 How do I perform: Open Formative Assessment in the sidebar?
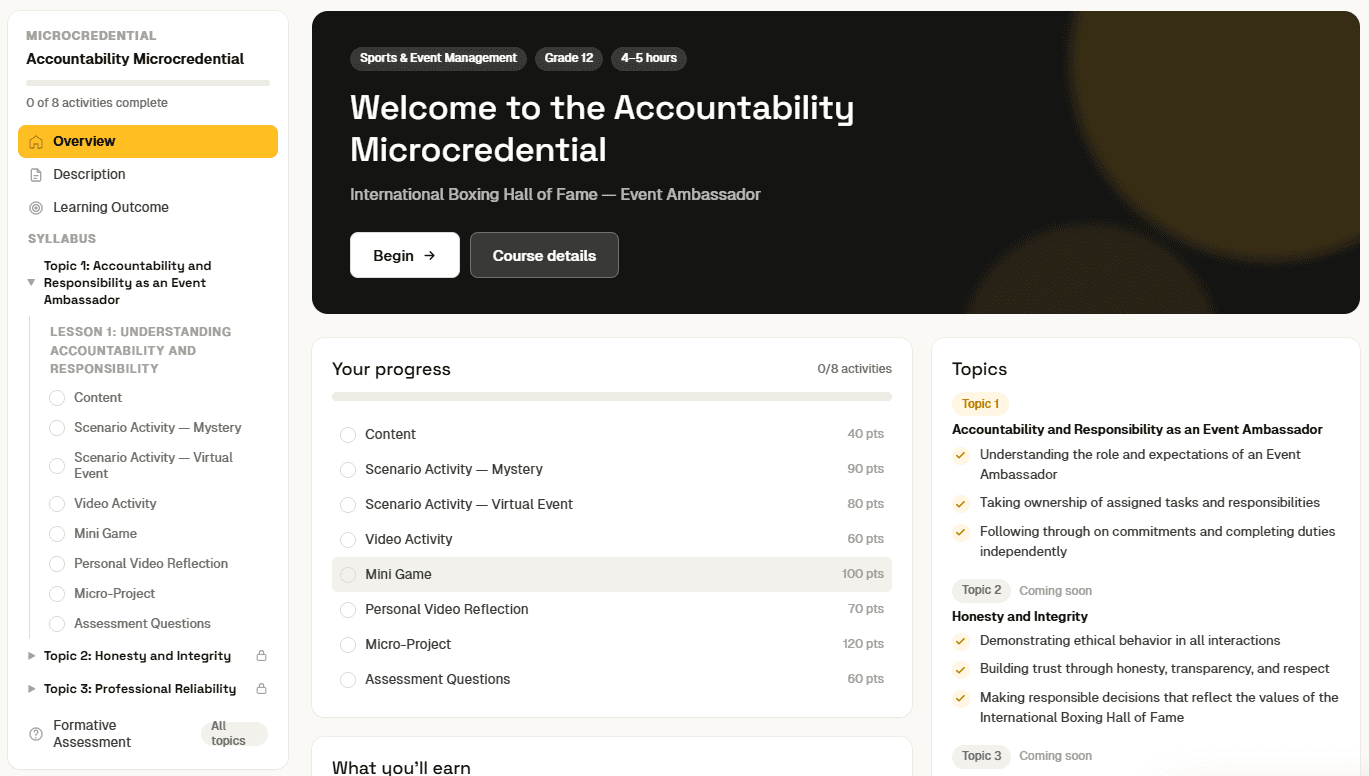[x=148, y=734]
